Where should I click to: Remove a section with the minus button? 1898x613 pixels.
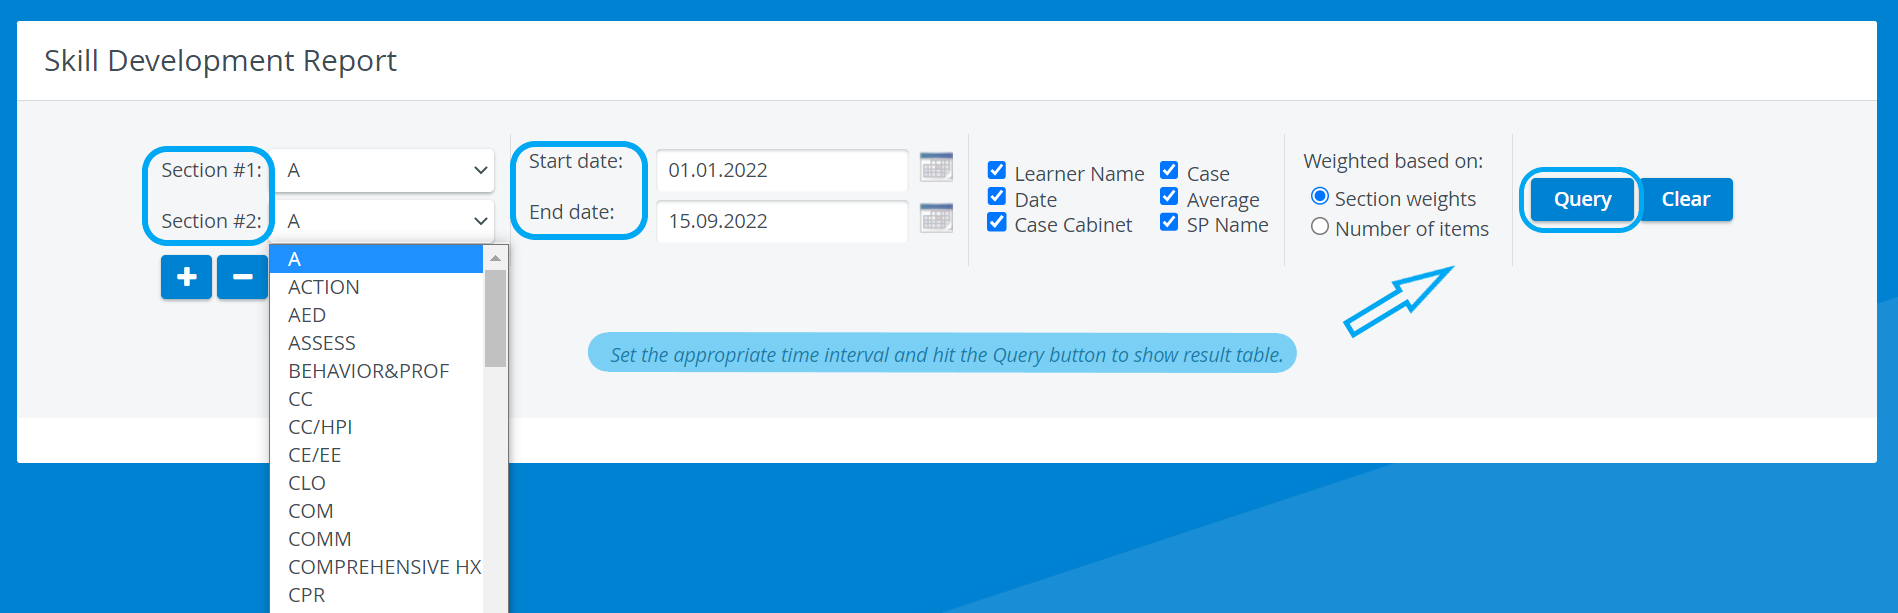pos(242,277)
